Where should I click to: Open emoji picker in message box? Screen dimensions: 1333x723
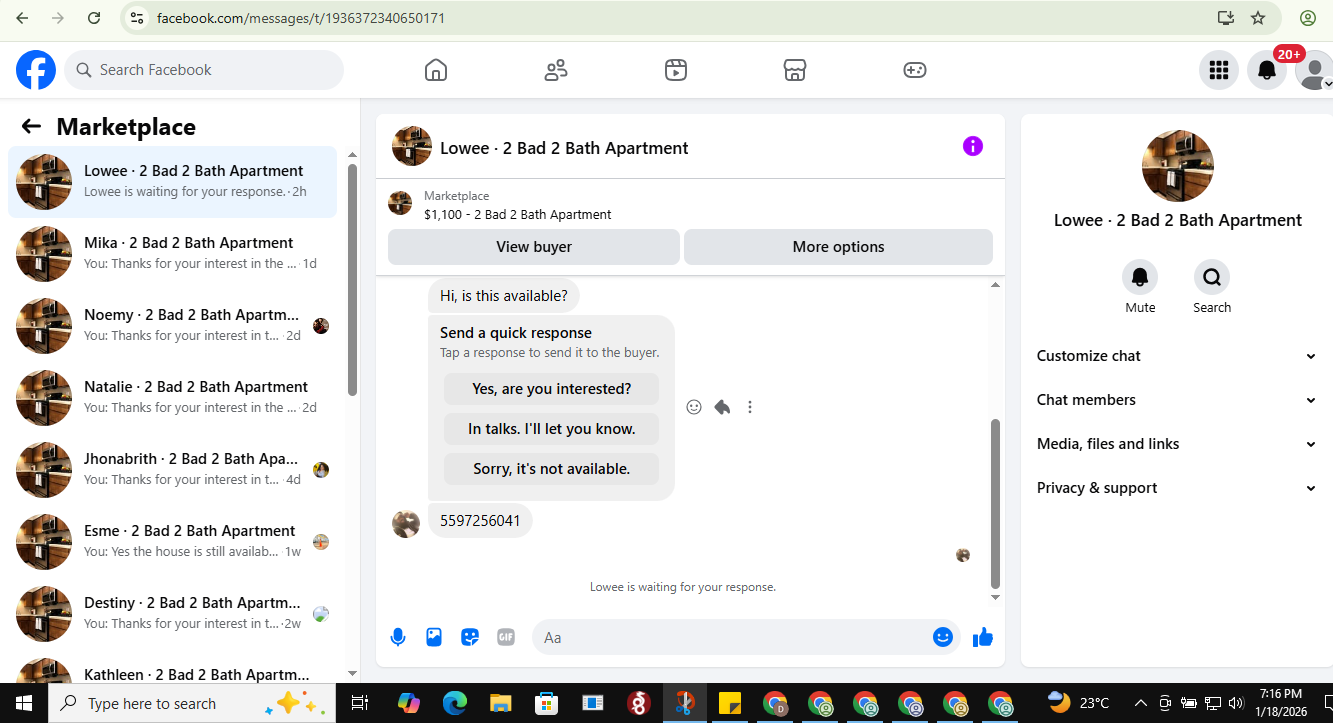pyautogui.click(x=943, y=637)
